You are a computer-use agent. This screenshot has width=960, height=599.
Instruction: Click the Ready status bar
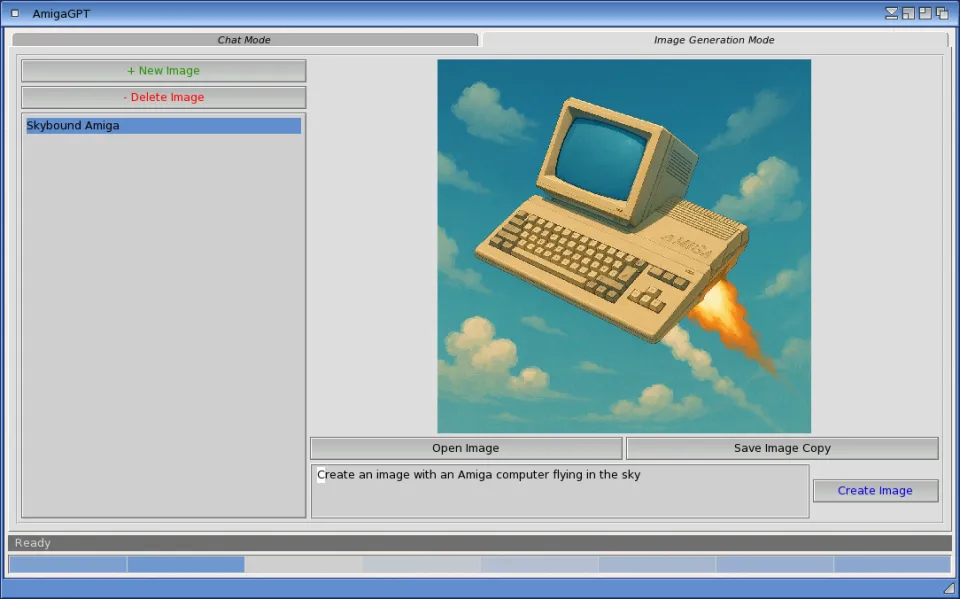point(480,543)
